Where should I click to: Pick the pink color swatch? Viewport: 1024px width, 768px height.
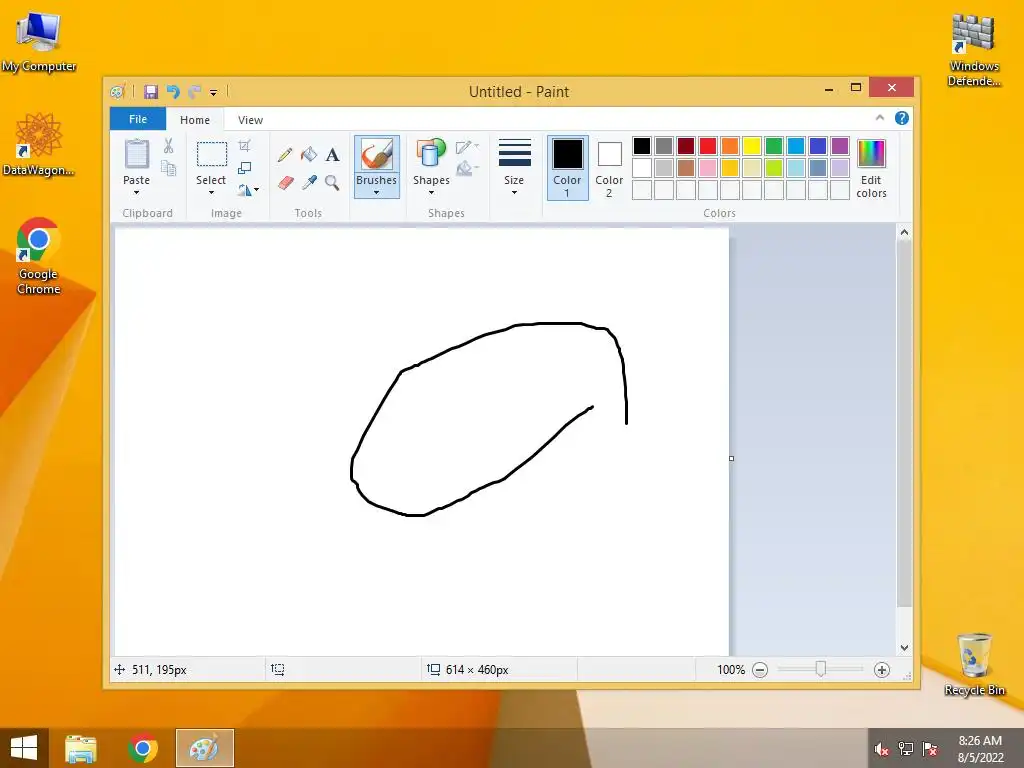[x=708, y=168]
